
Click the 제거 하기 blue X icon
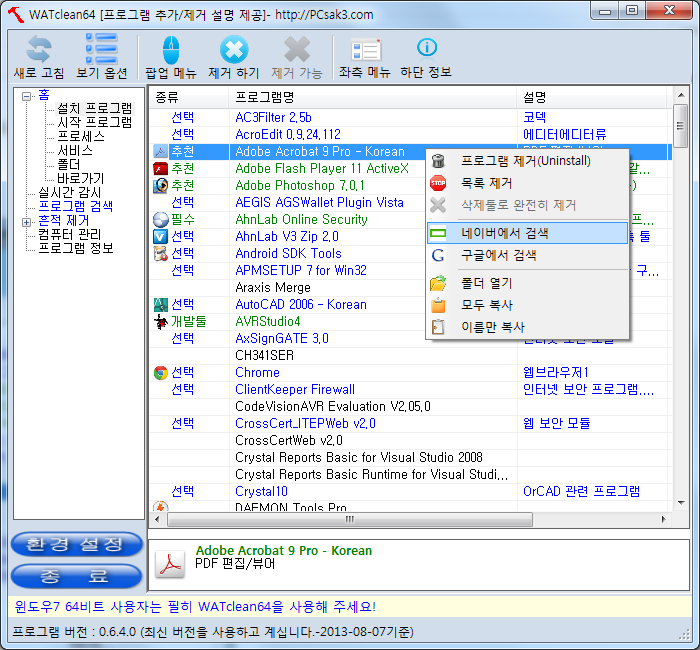(x=234, y=50)
